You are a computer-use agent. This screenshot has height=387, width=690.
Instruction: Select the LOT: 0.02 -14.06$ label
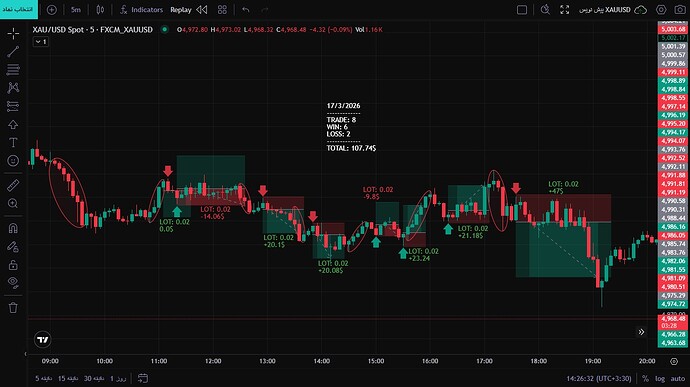tap(215, 213)
